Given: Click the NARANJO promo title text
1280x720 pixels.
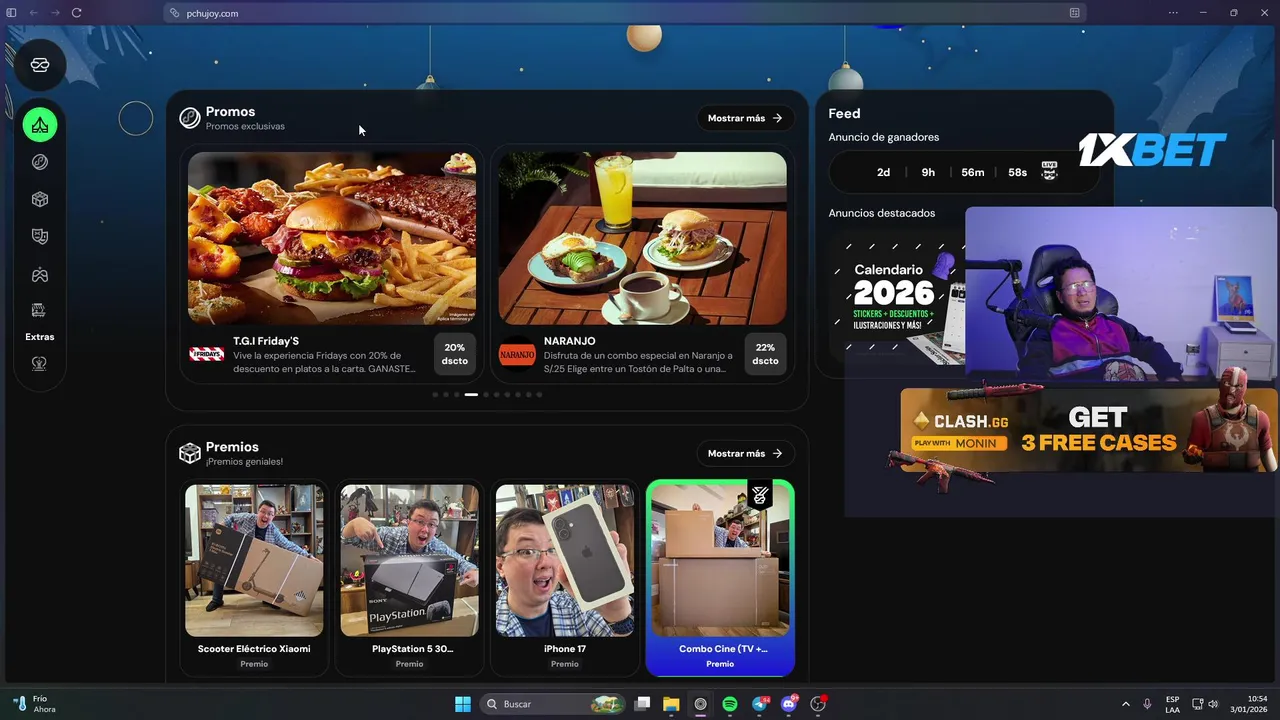Looking at the screenshot, I should pos(569,341).
